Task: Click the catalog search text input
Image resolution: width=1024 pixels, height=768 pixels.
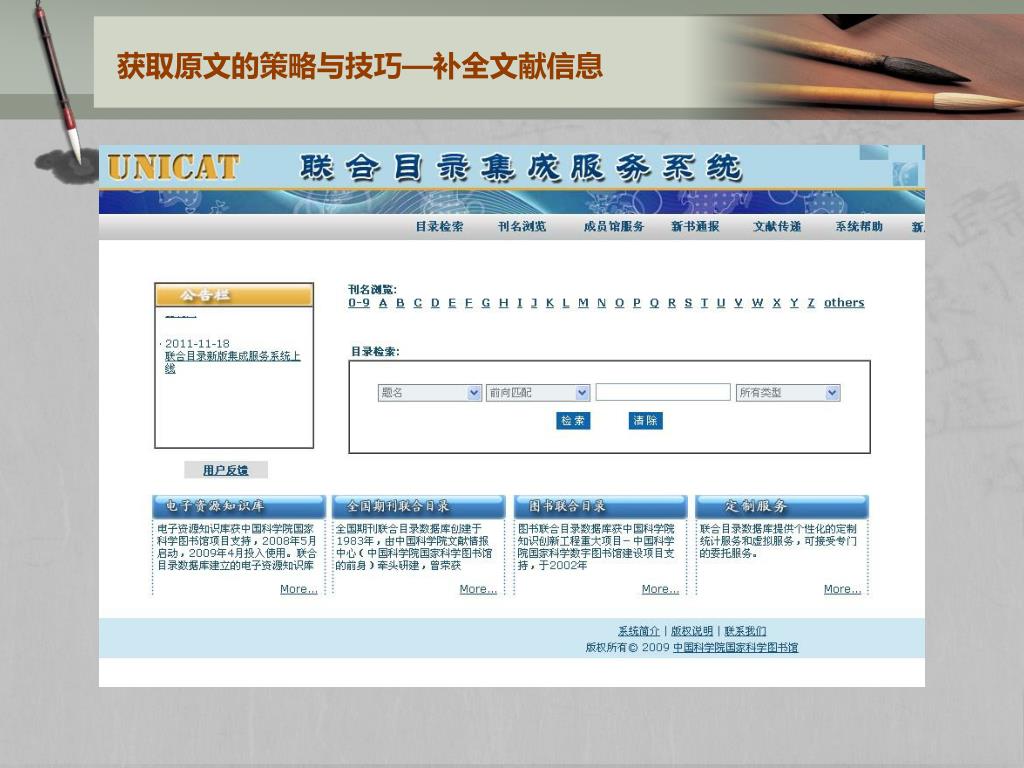Action: (x=663, y=392)
